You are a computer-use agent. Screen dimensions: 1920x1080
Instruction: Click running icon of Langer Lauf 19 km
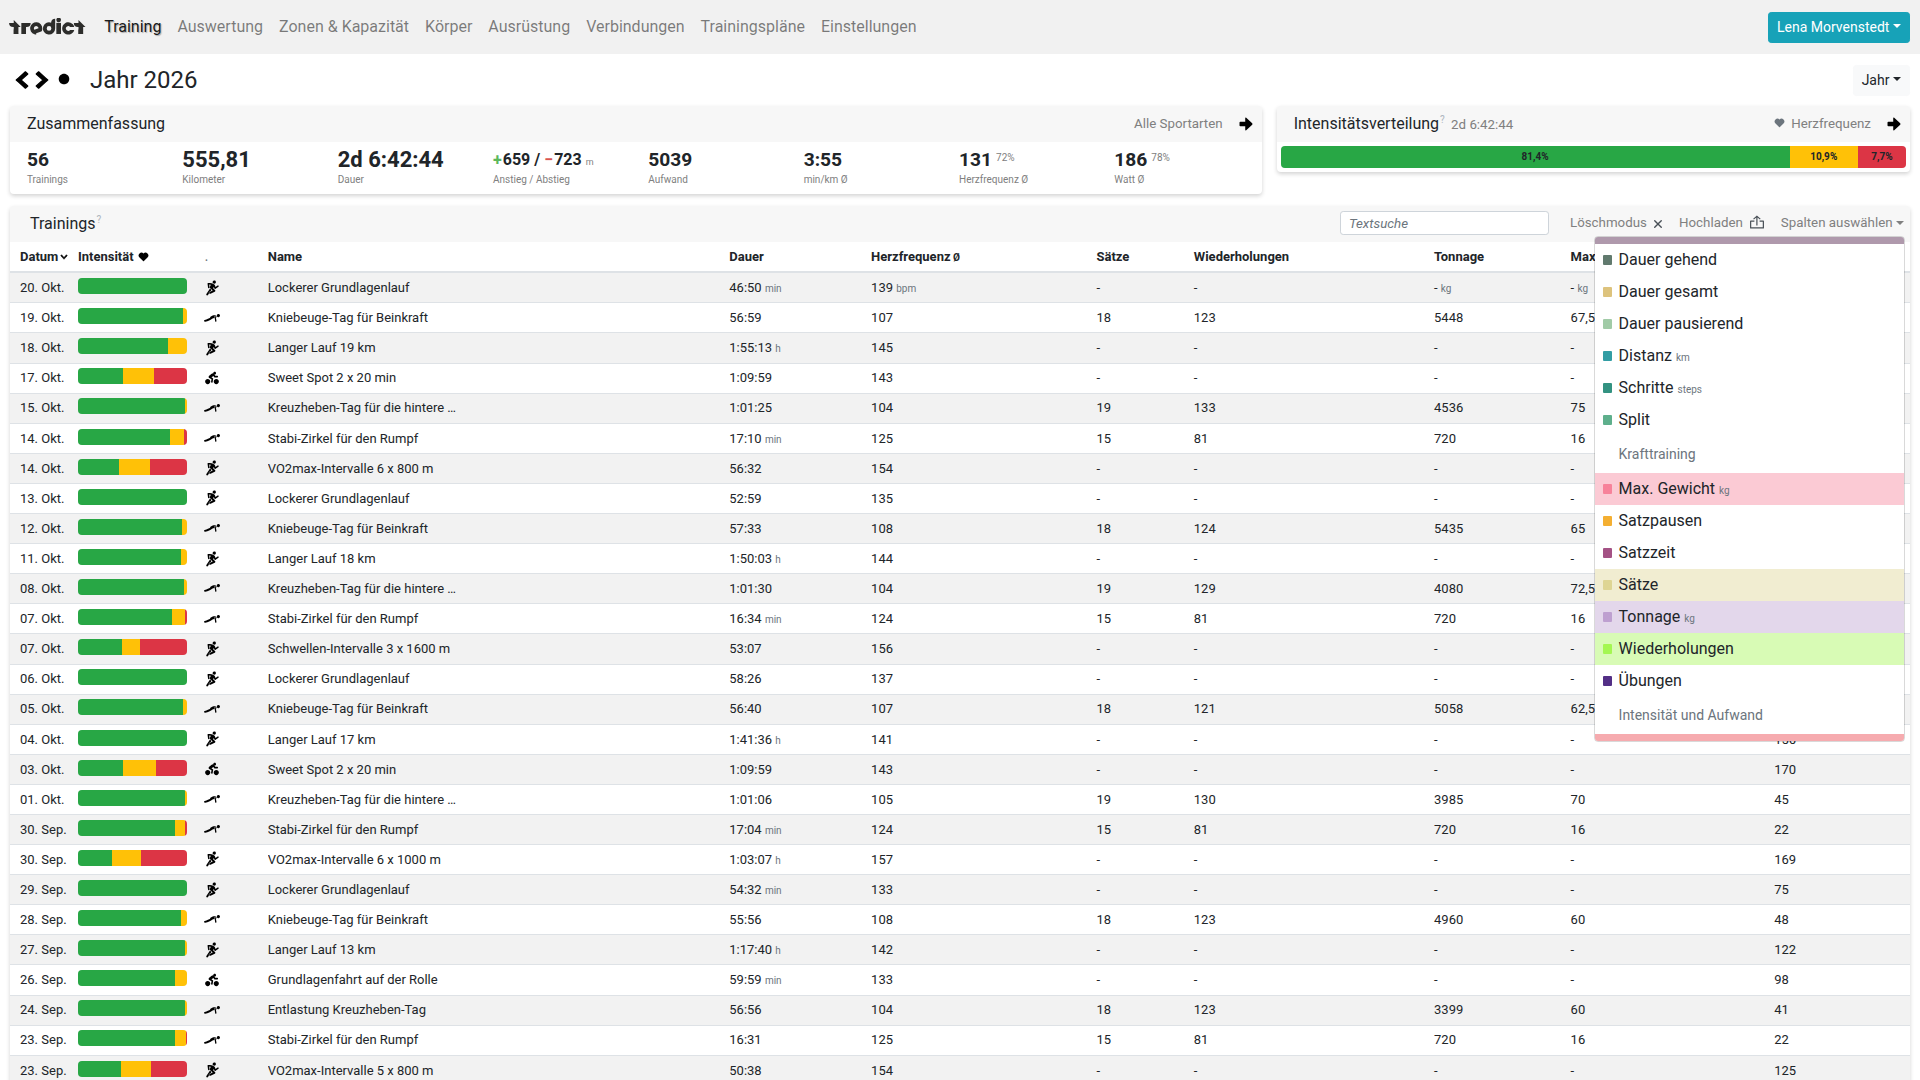[212, 348]
